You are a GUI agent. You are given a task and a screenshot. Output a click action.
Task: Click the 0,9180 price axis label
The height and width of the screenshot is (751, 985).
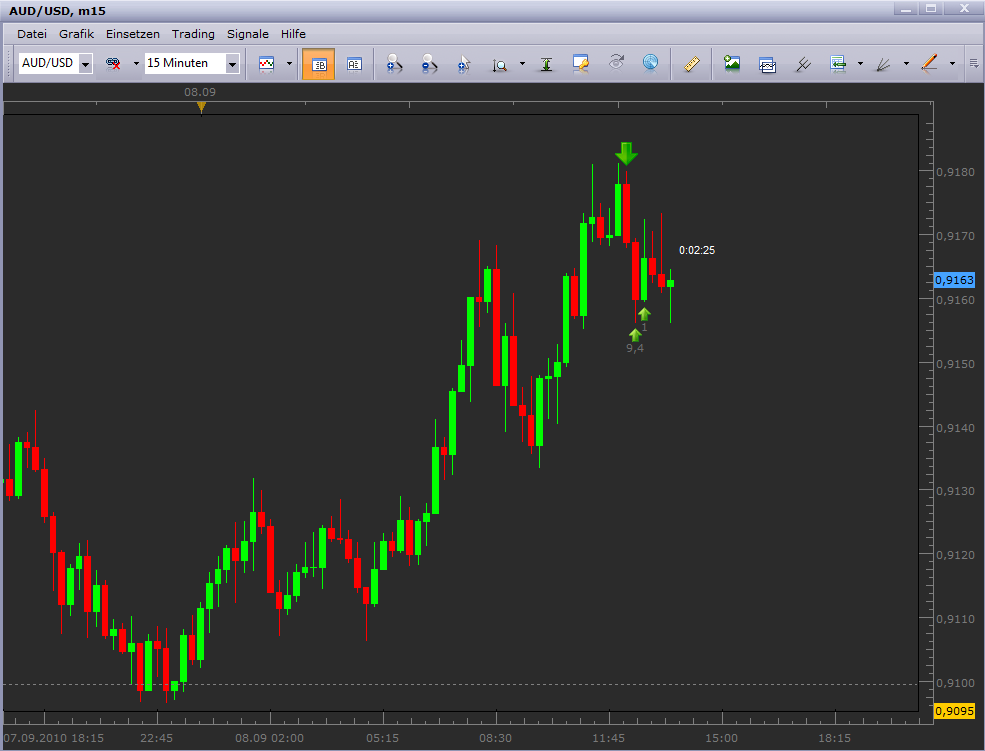tap(955, 172)
